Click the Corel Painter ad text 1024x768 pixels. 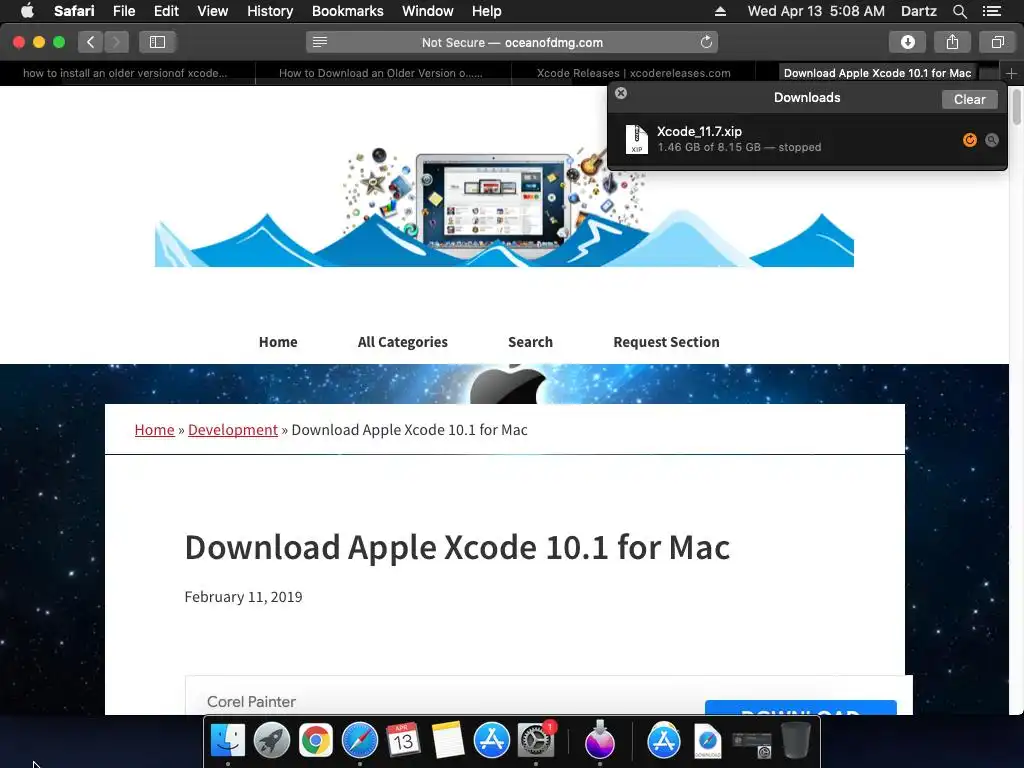[251, 701]
